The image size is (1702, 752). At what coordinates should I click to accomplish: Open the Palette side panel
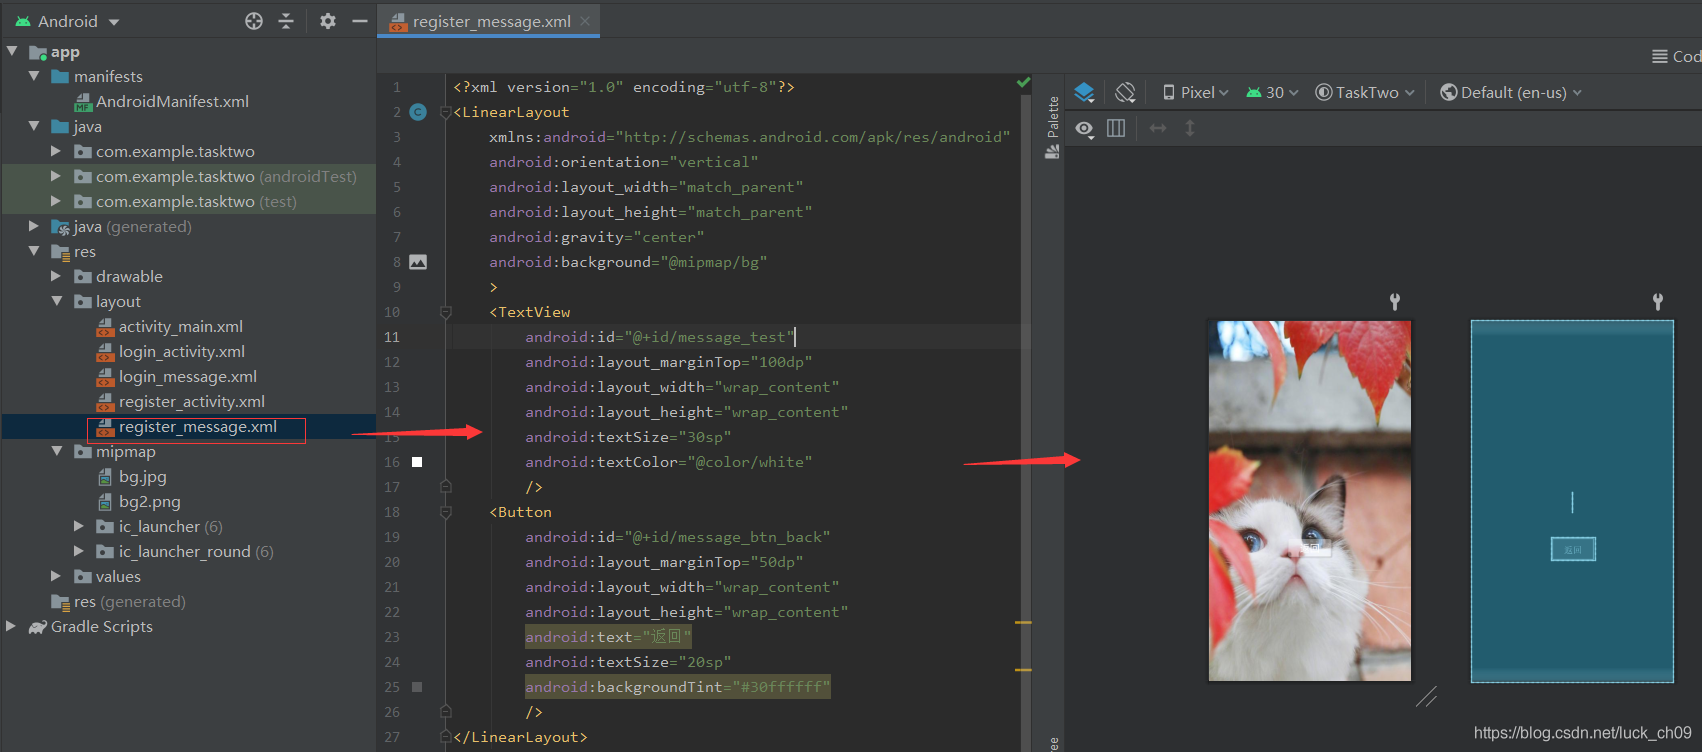pyautogui.click(x=1052, y=127)
